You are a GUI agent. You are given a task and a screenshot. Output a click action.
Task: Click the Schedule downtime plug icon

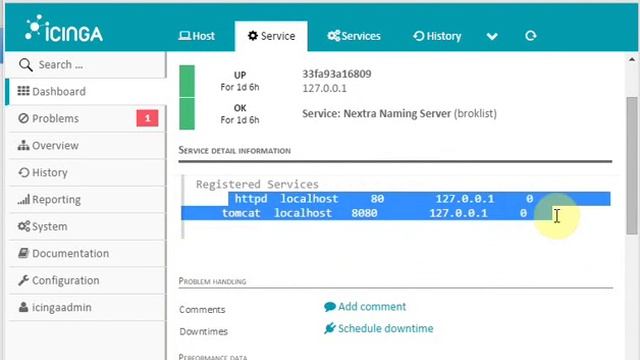click(x=330, y=328)
